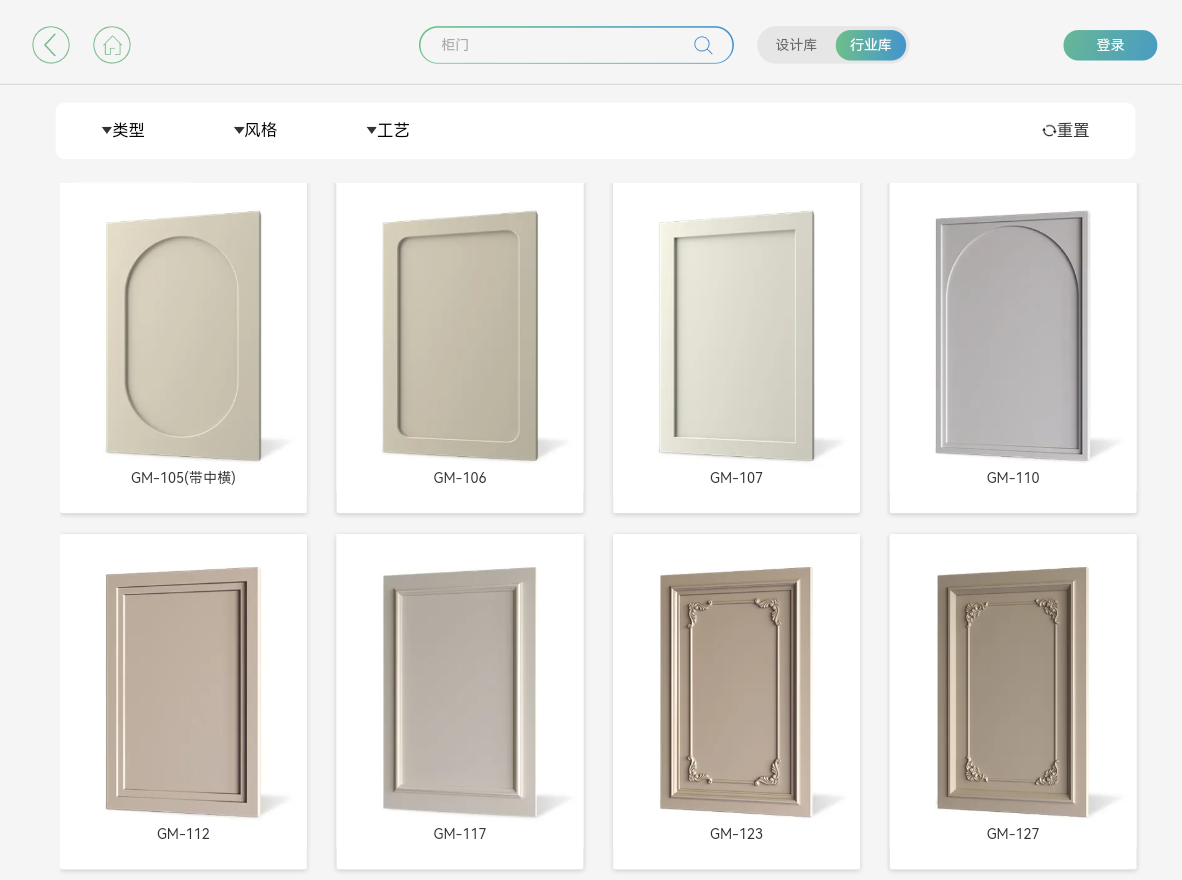Click the magnifier search icon

(703, 45)
